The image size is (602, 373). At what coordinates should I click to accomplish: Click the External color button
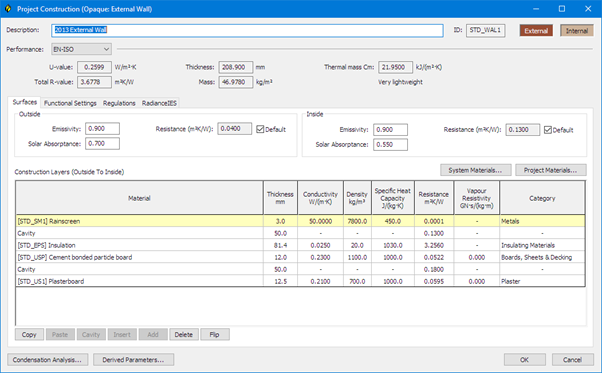click(x=536, y=31)
